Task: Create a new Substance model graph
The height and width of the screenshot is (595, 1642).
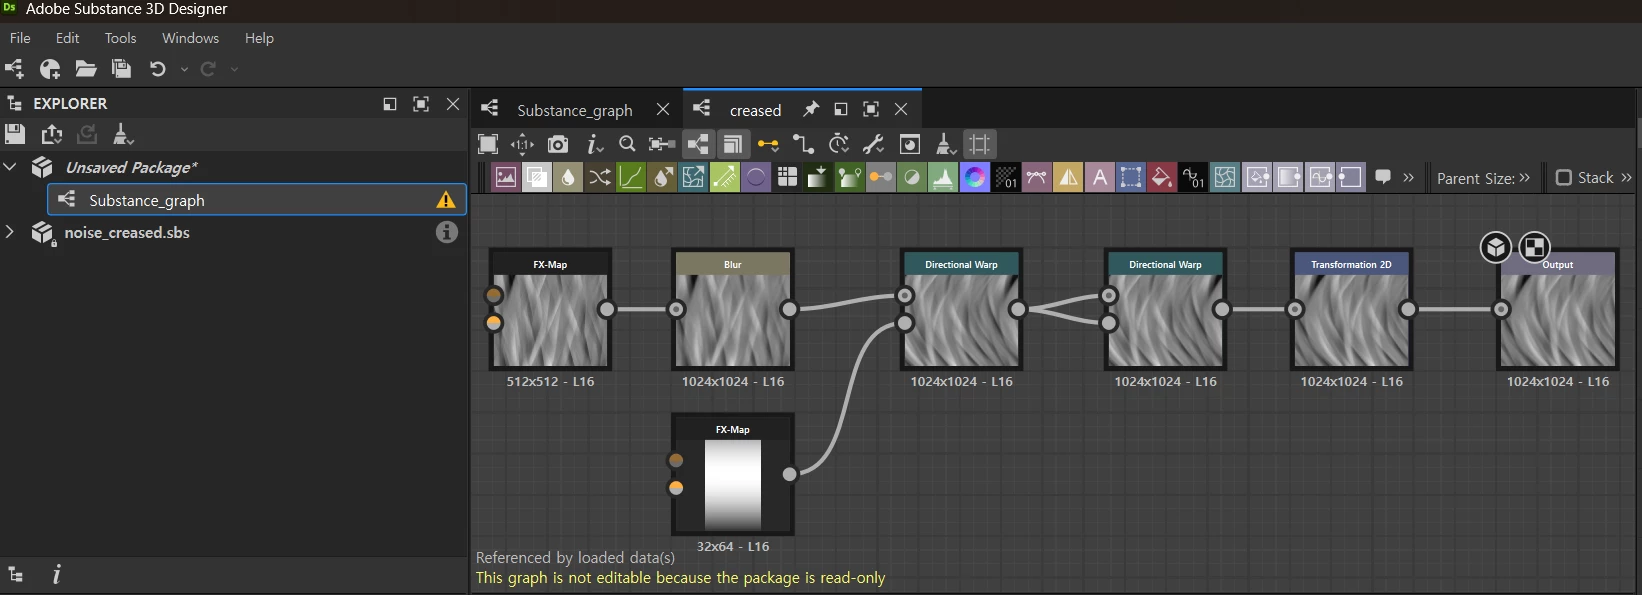Action: tap(50, 69)
